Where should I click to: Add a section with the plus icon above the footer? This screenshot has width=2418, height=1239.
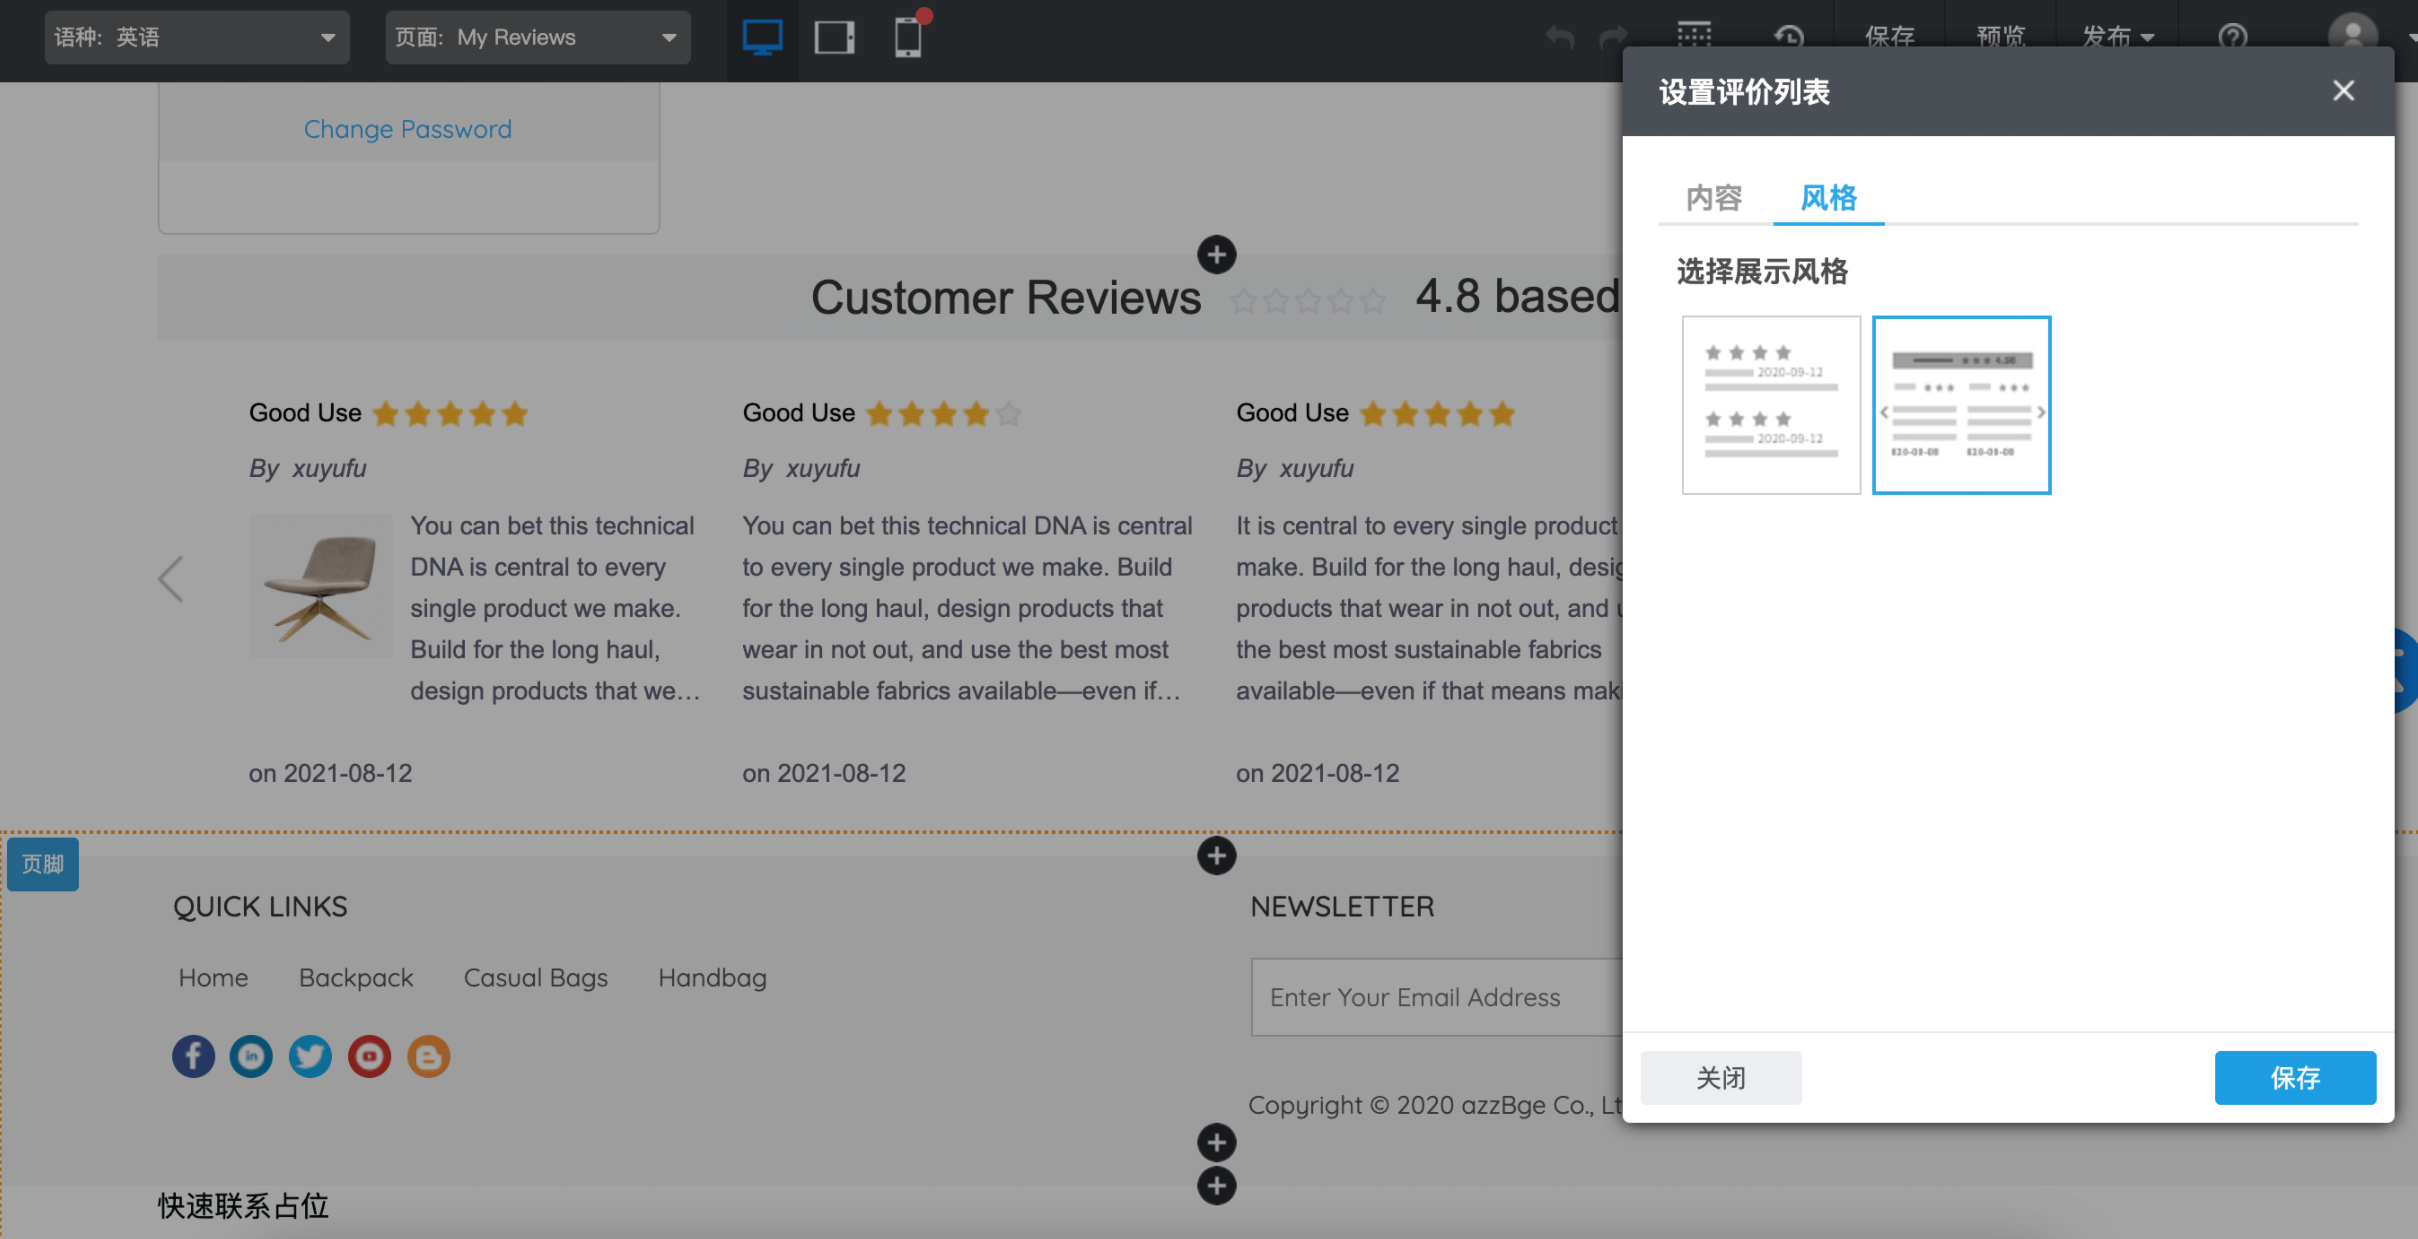[x=1216, y=855]
